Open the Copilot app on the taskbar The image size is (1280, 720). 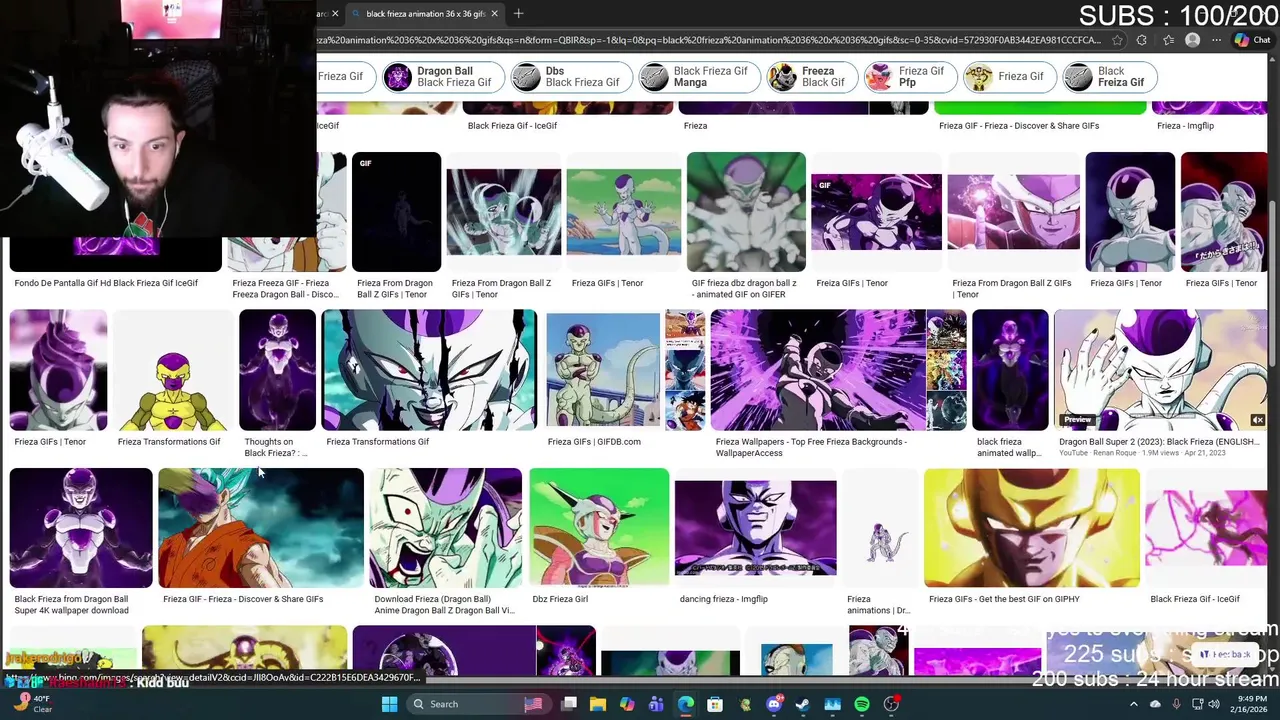[627, 704]
